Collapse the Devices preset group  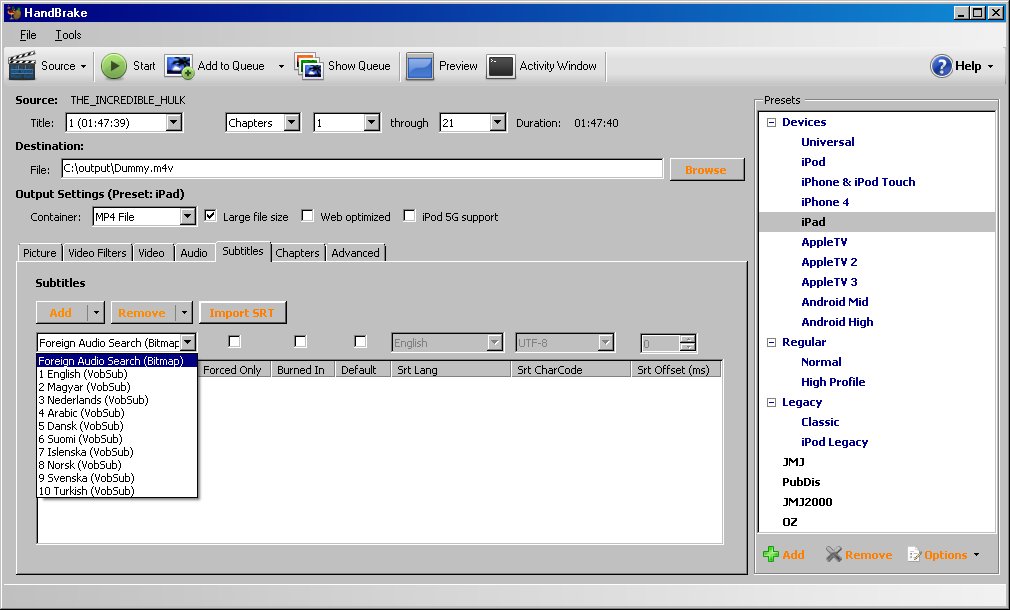771,122
